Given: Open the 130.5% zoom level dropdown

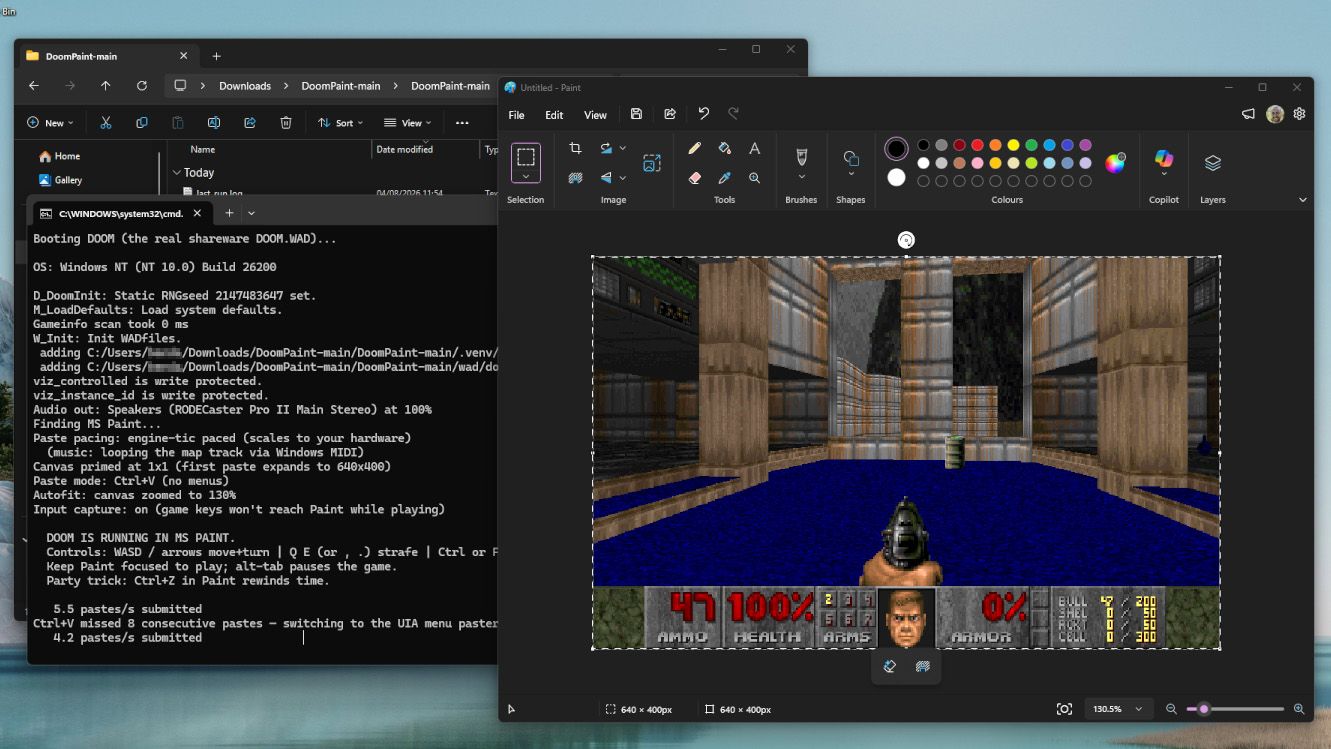Looking at the screenshot, I should (1119, 709).
